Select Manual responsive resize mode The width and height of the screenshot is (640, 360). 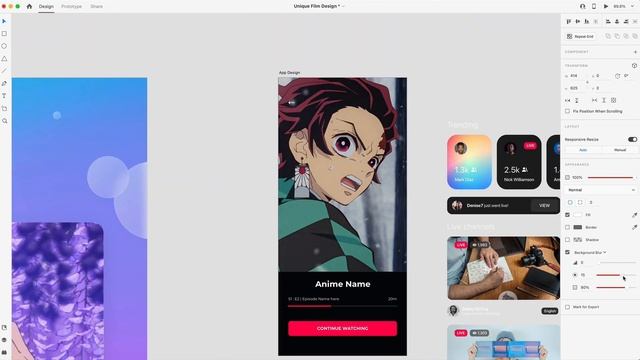[620, 150]
